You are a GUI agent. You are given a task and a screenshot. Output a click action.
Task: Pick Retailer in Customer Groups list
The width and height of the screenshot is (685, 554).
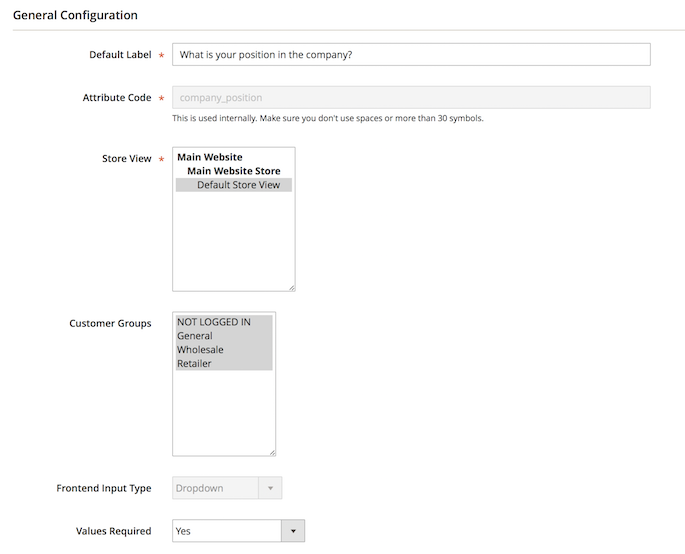195,364
